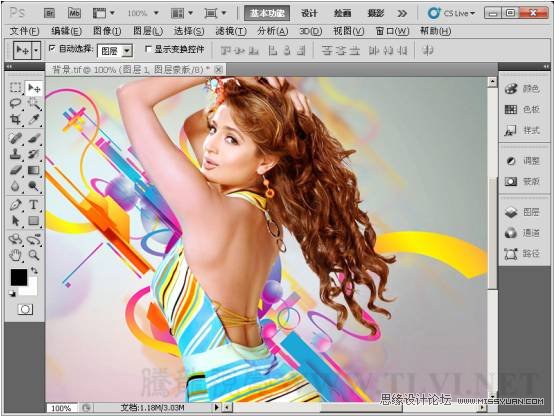Select the Brush tool

pyautogui.click(x=34, y=138)
